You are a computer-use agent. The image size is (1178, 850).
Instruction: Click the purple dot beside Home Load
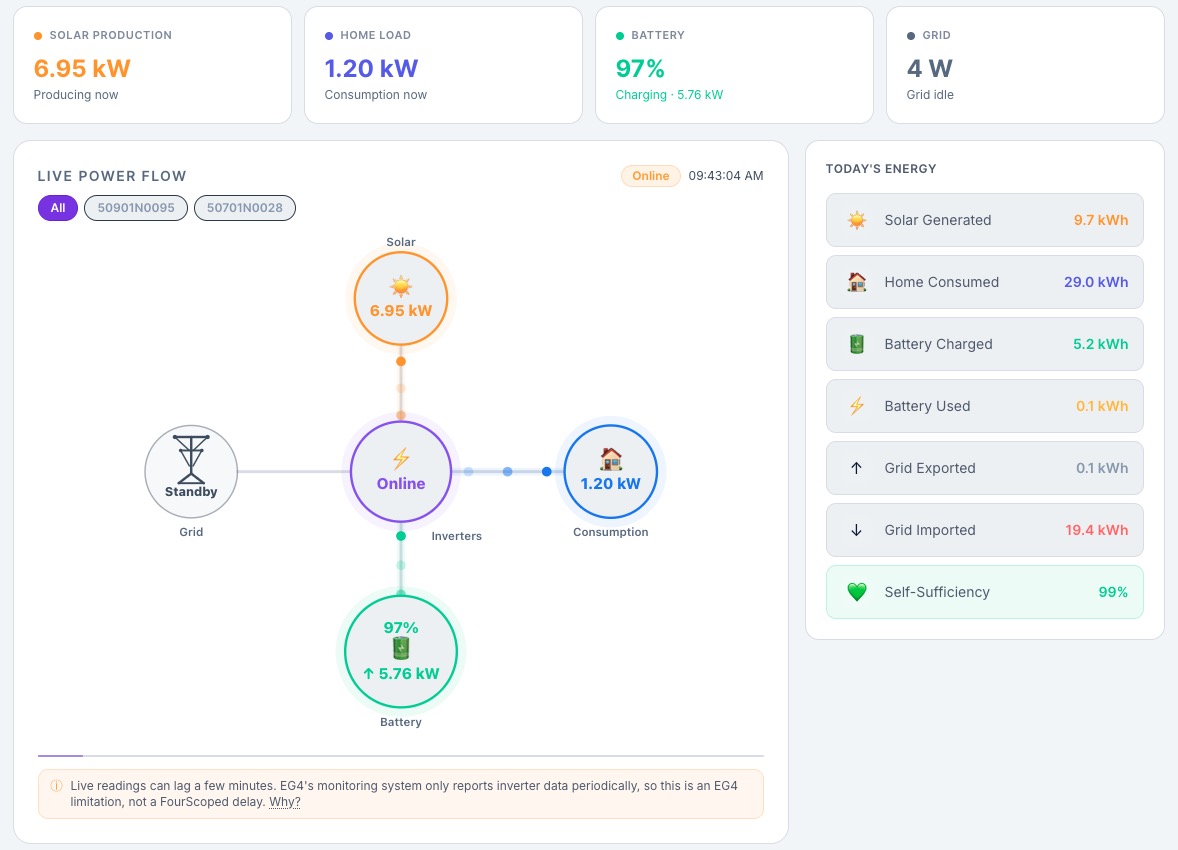coord(328,36)
